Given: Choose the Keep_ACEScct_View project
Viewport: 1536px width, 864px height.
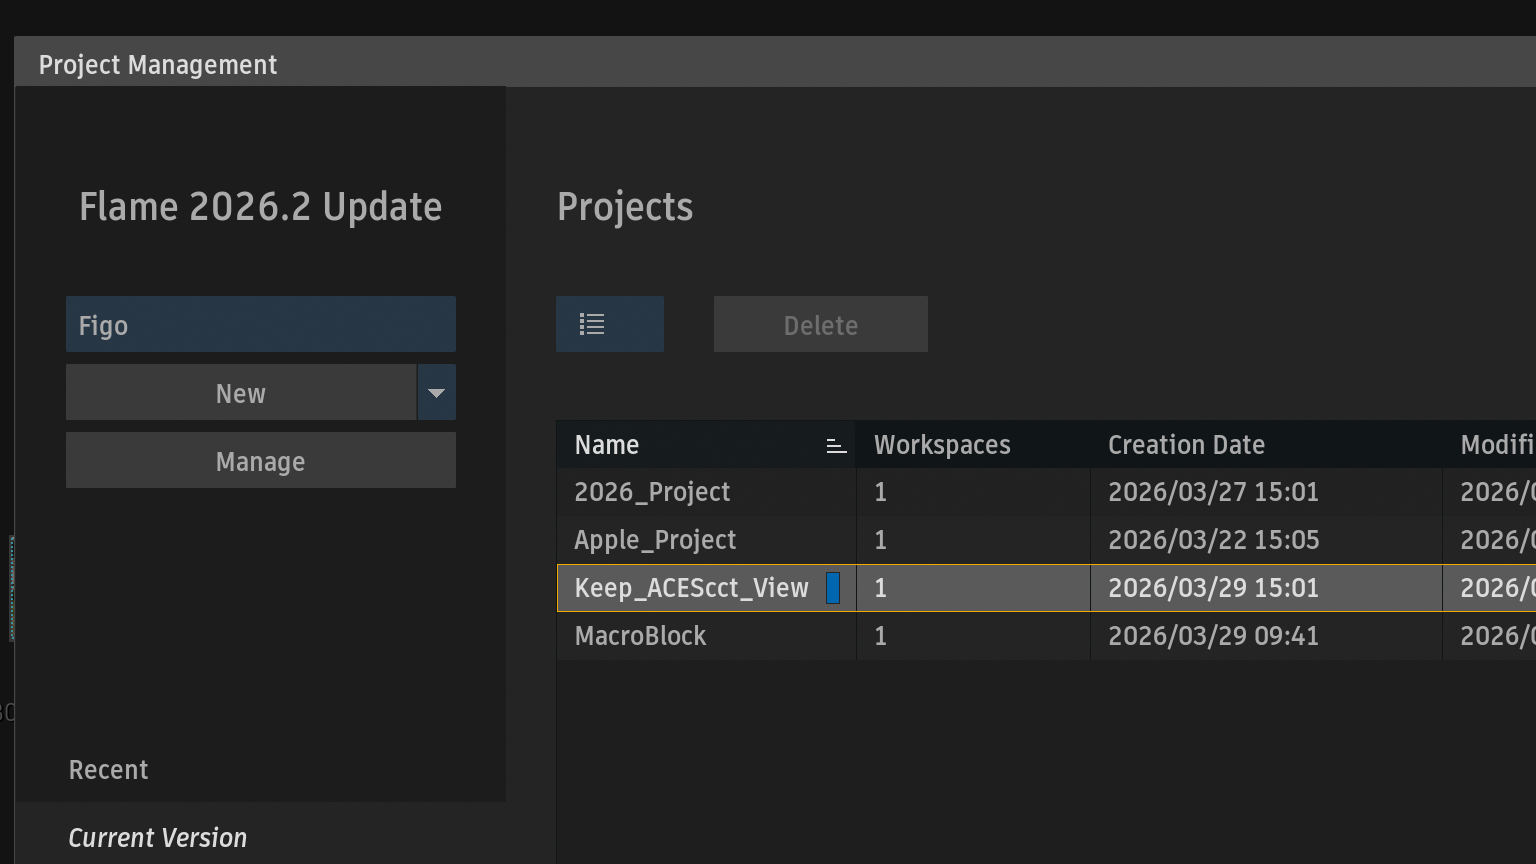Looking at the screenshot, I should (691, 588).
